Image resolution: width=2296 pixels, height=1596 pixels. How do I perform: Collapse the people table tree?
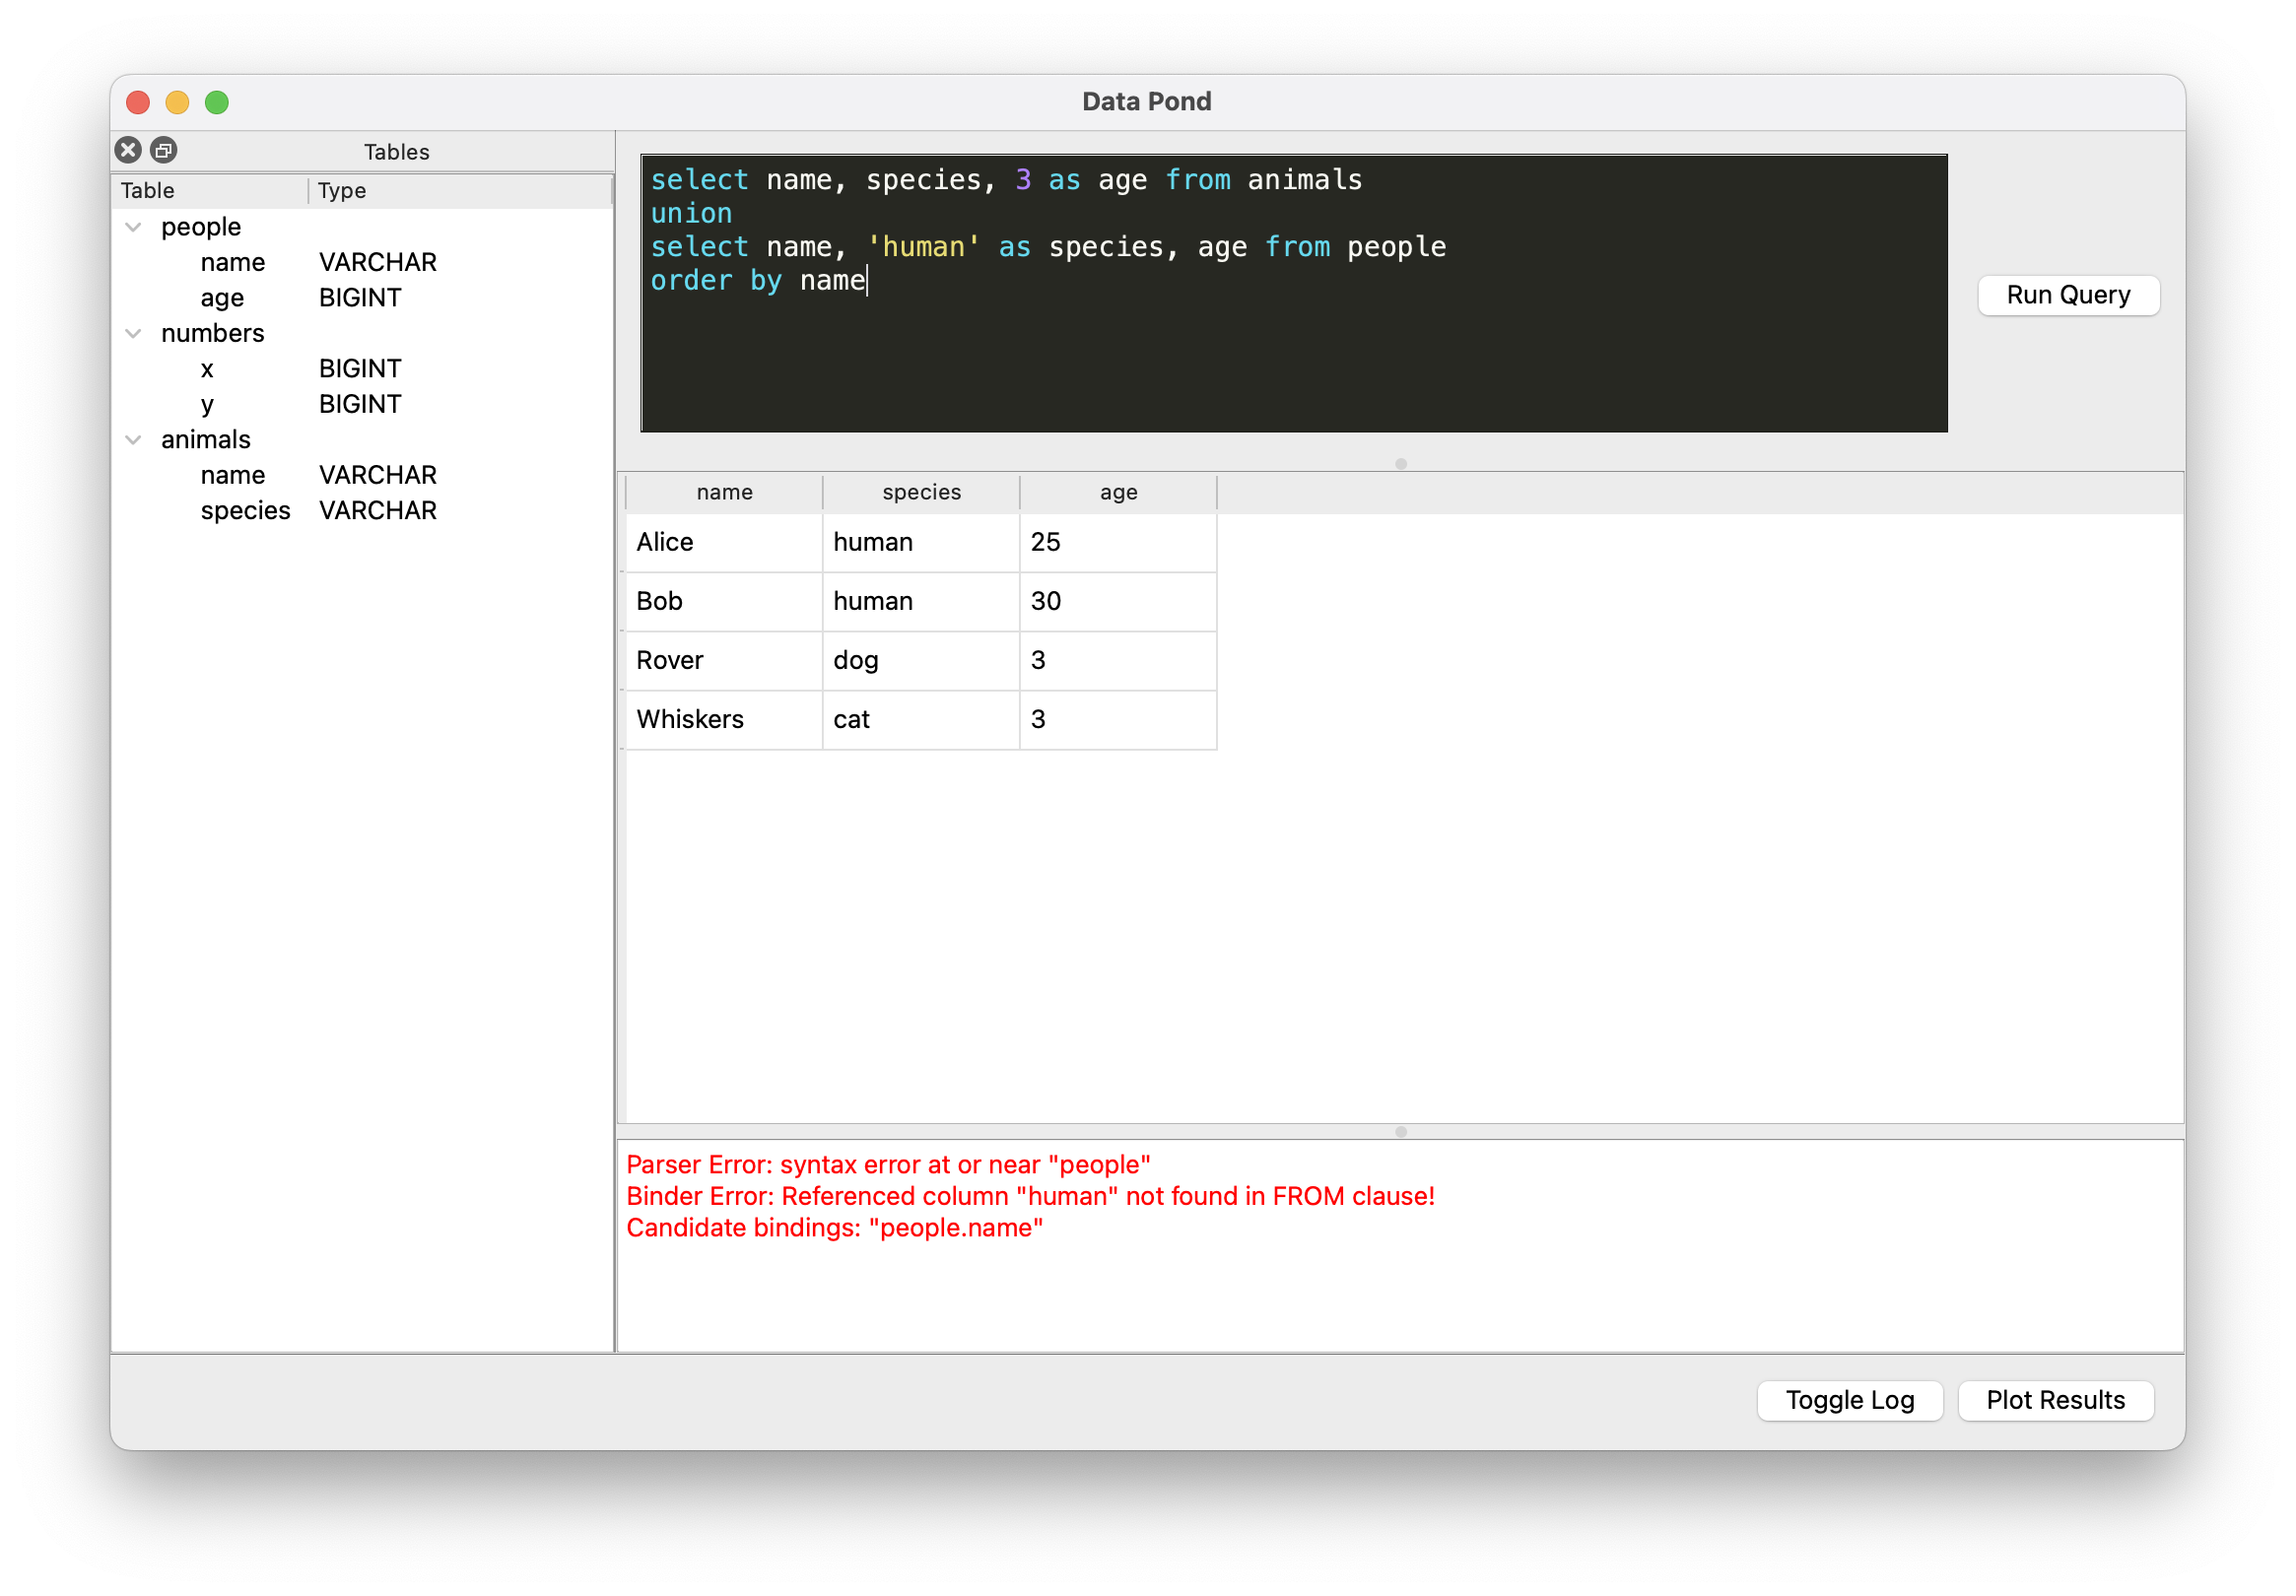(x=133, y=227)
